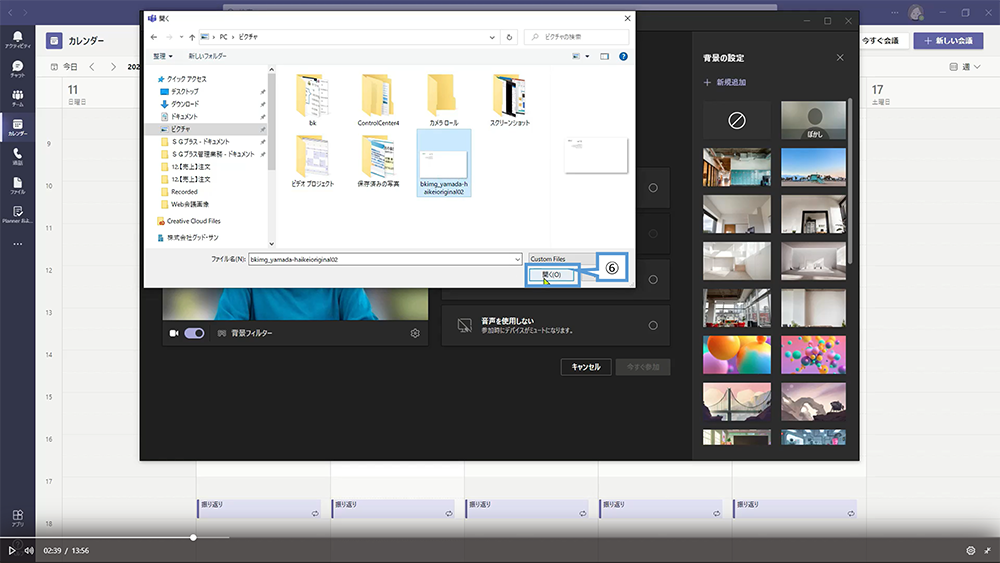Image resolution: width=1000 pixels, height=563 pixels.
Task: Click 今日 (today) in the calendar
Action: tap(64, 66)
